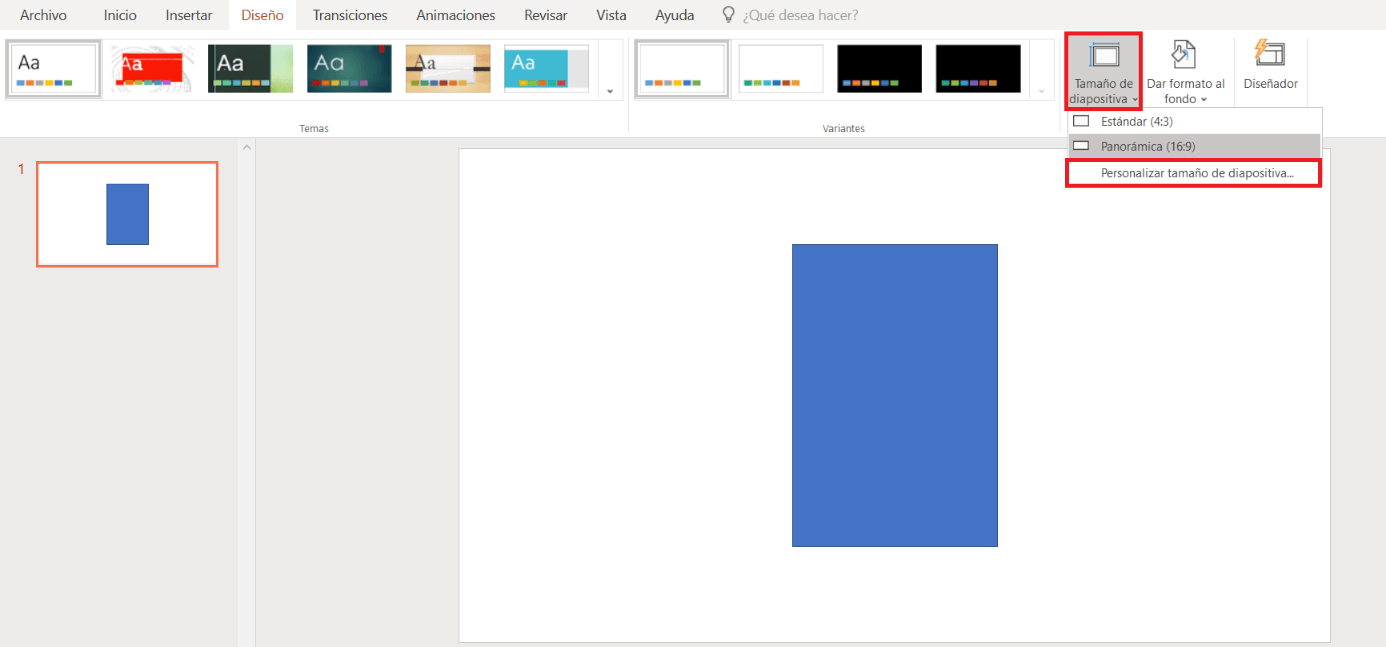Click the lightbulb icon beside the search

point(729,15)
